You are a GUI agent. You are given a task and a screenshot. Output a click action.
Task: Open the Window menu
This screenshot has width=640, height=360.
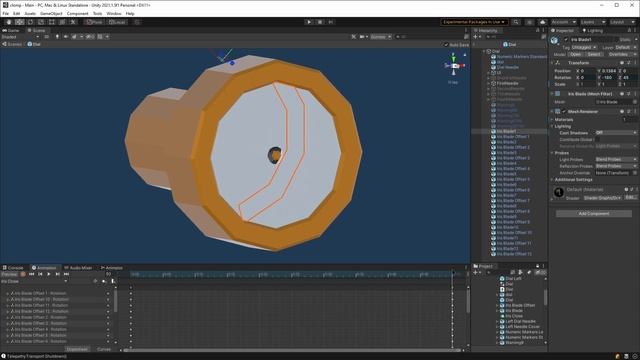click(114, 13)
